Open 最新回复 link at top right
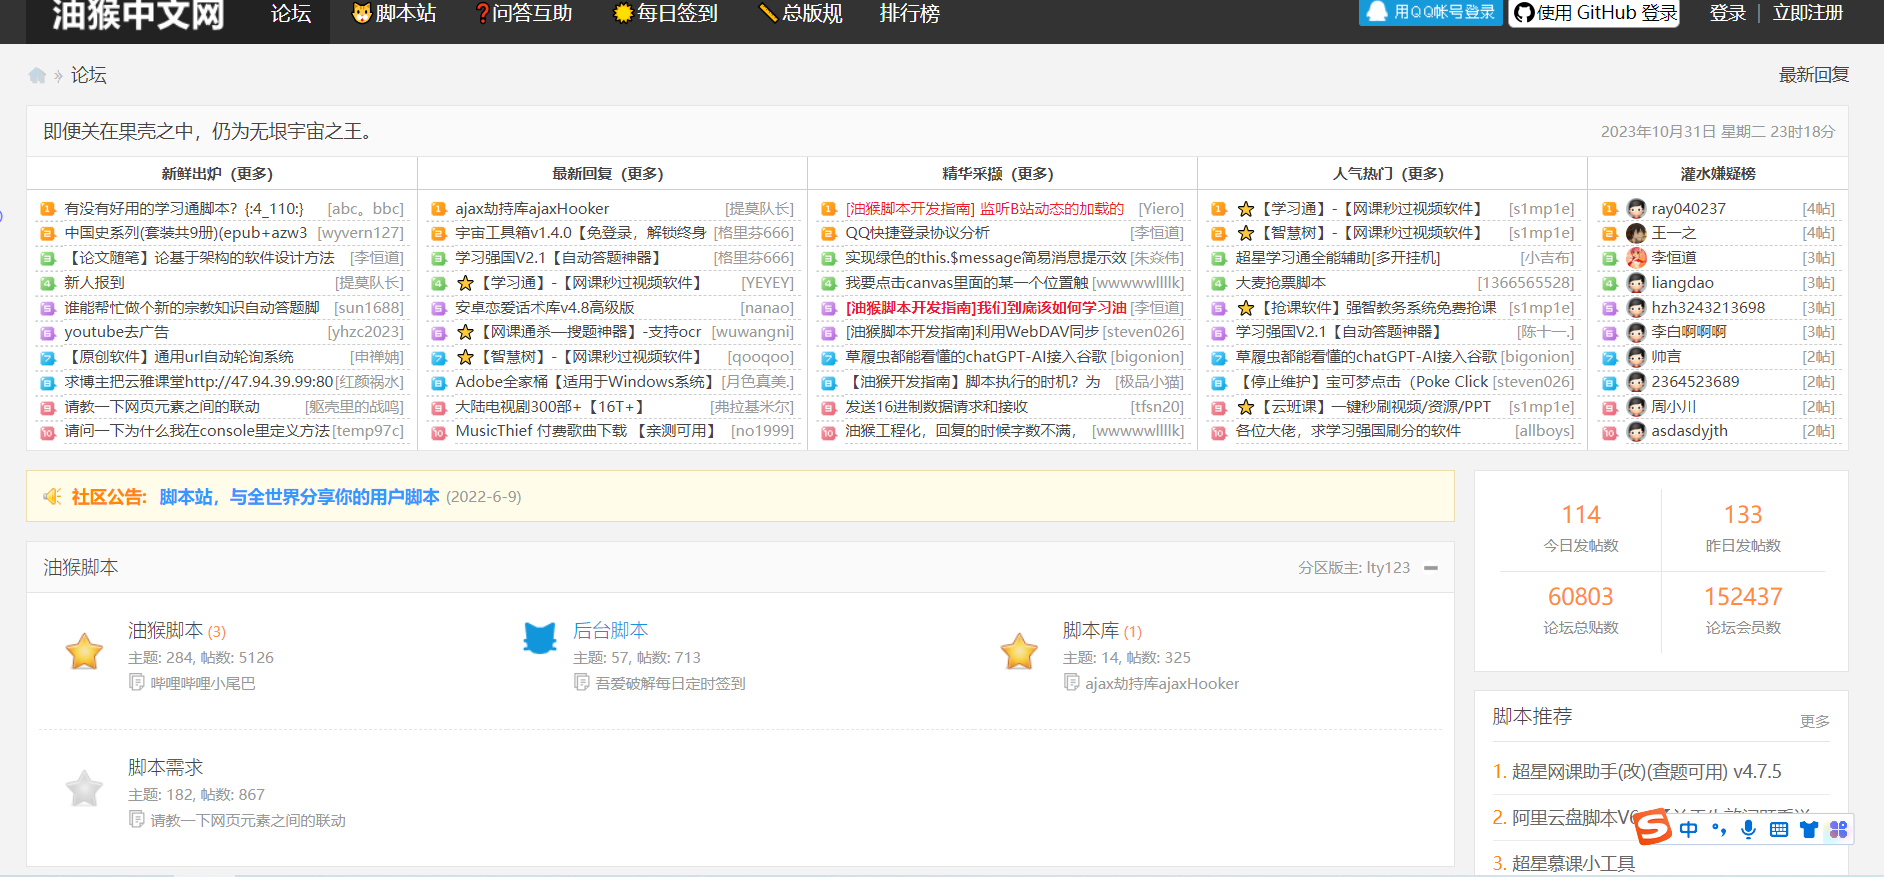1884x877 pixels. pyautogui.click(x=1813, y=75)
